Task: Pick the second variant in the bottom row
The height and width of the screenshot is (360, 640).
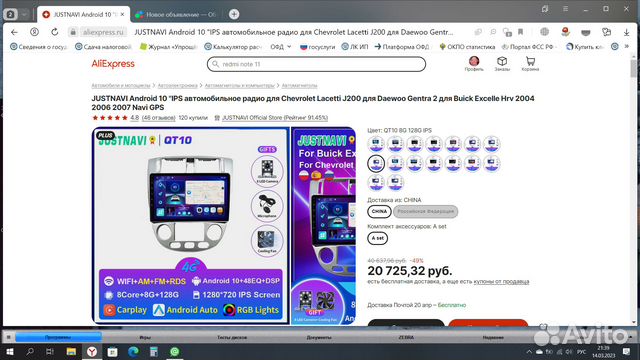Action: [x=395, y=182]
